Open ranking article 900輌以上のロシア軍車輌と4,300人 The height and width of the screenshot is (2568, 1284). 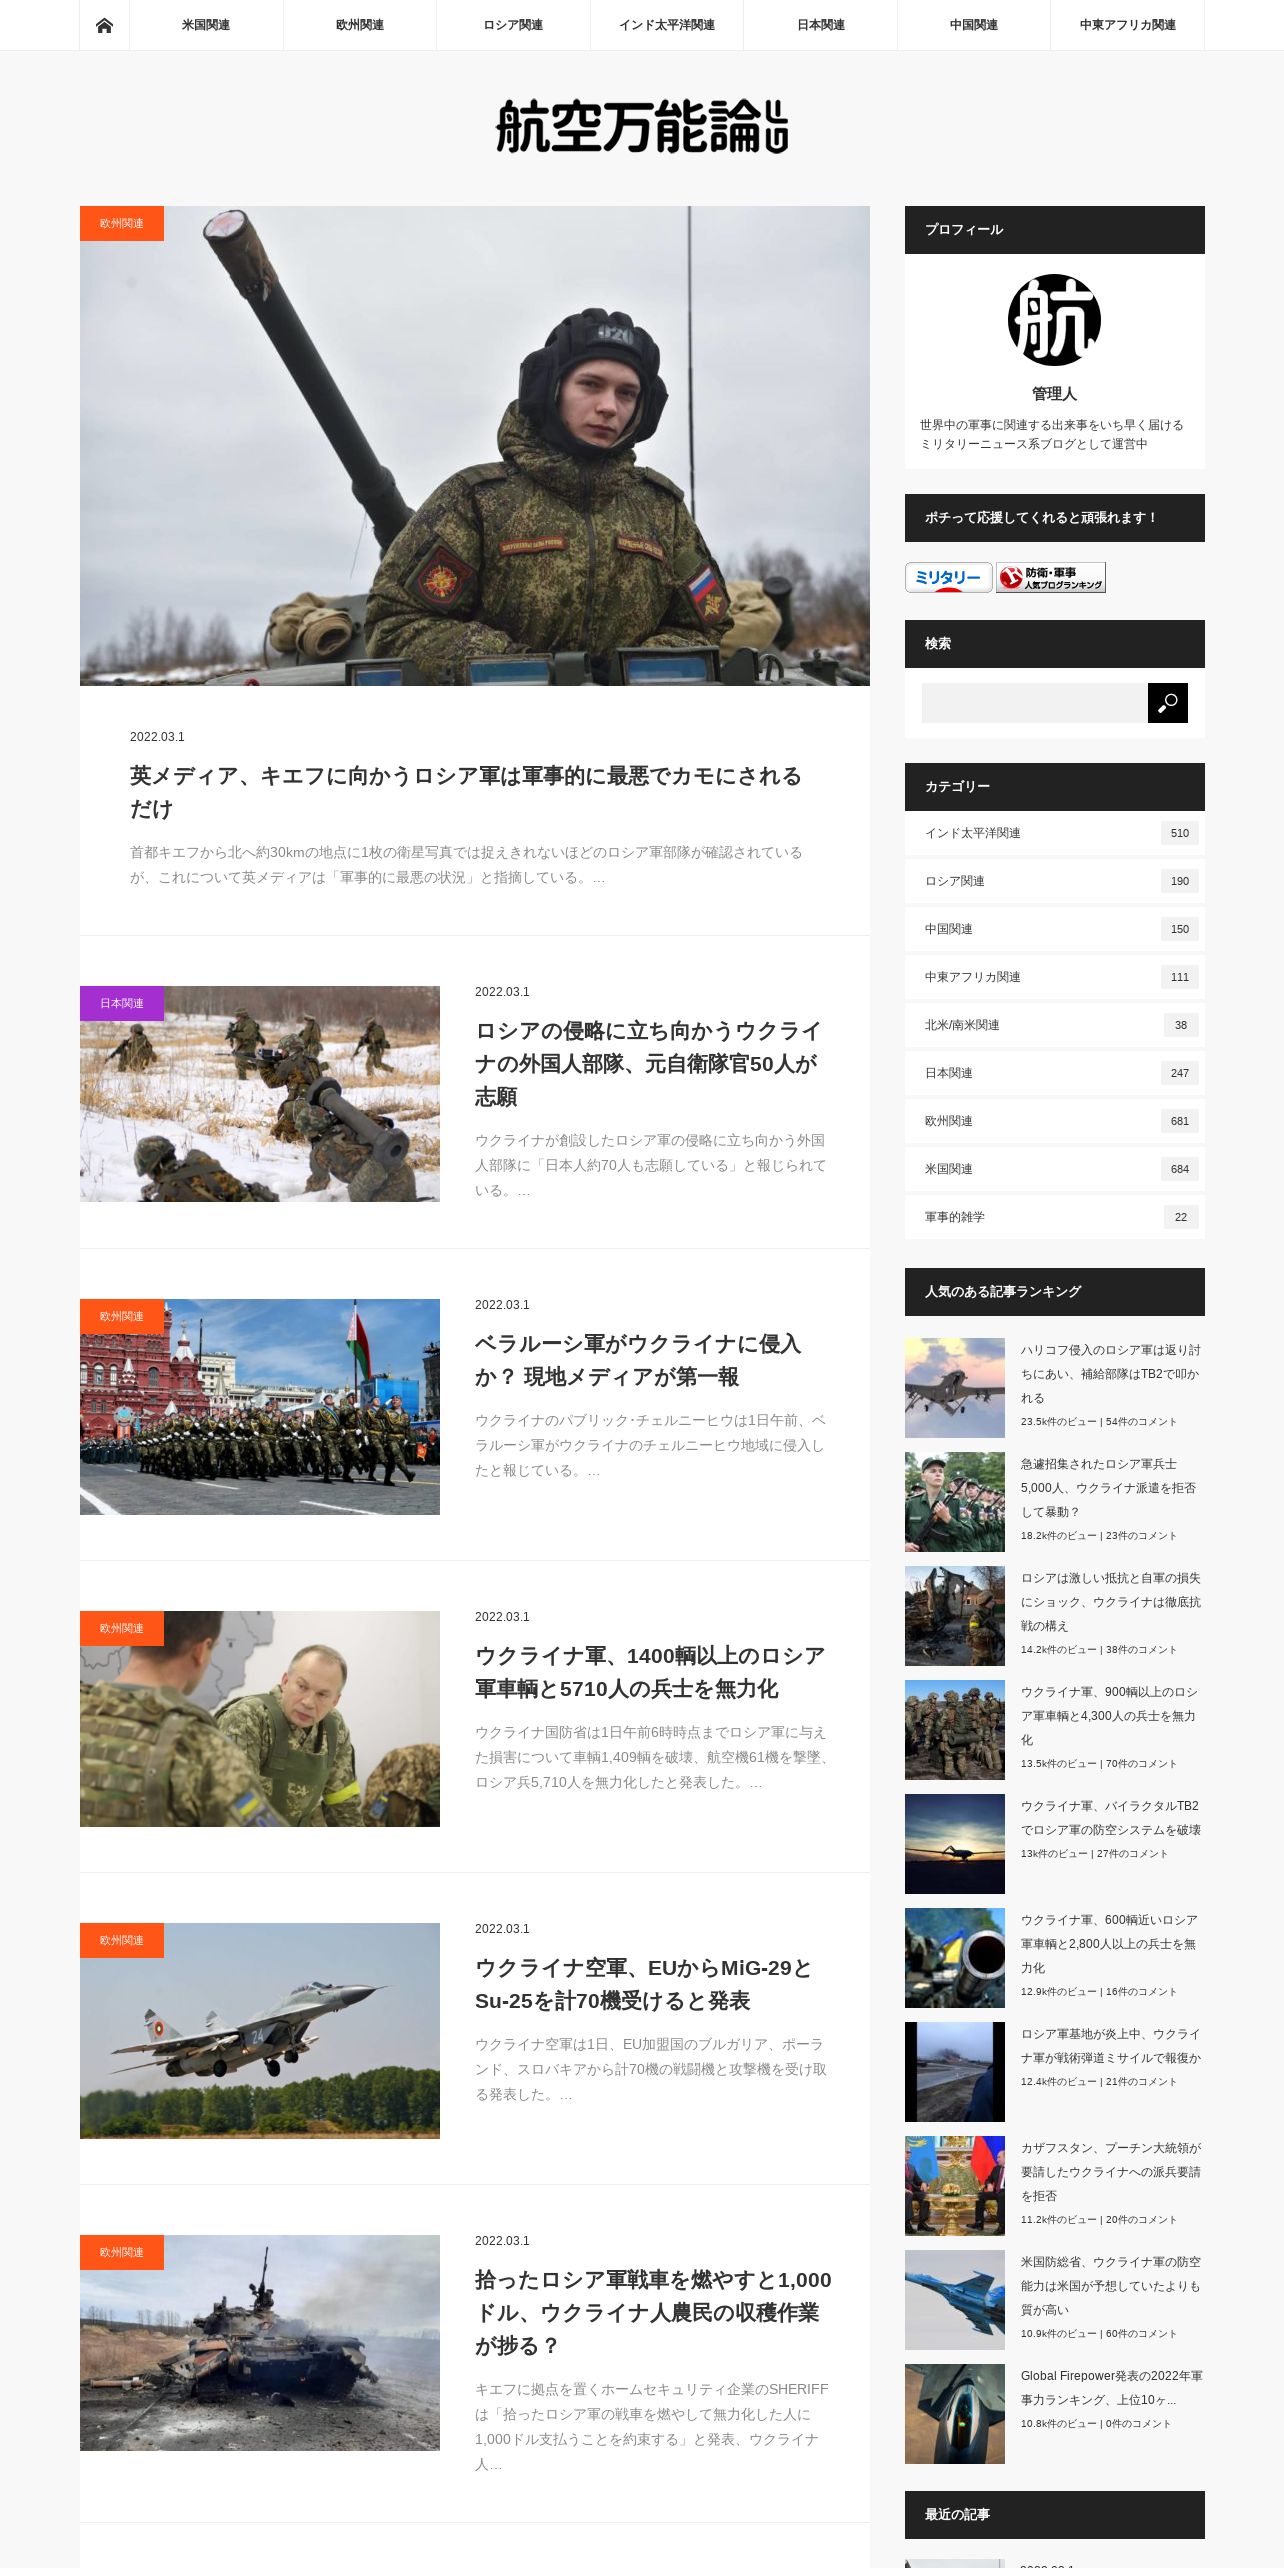pyautogui.click(x=1109, y=1716)
